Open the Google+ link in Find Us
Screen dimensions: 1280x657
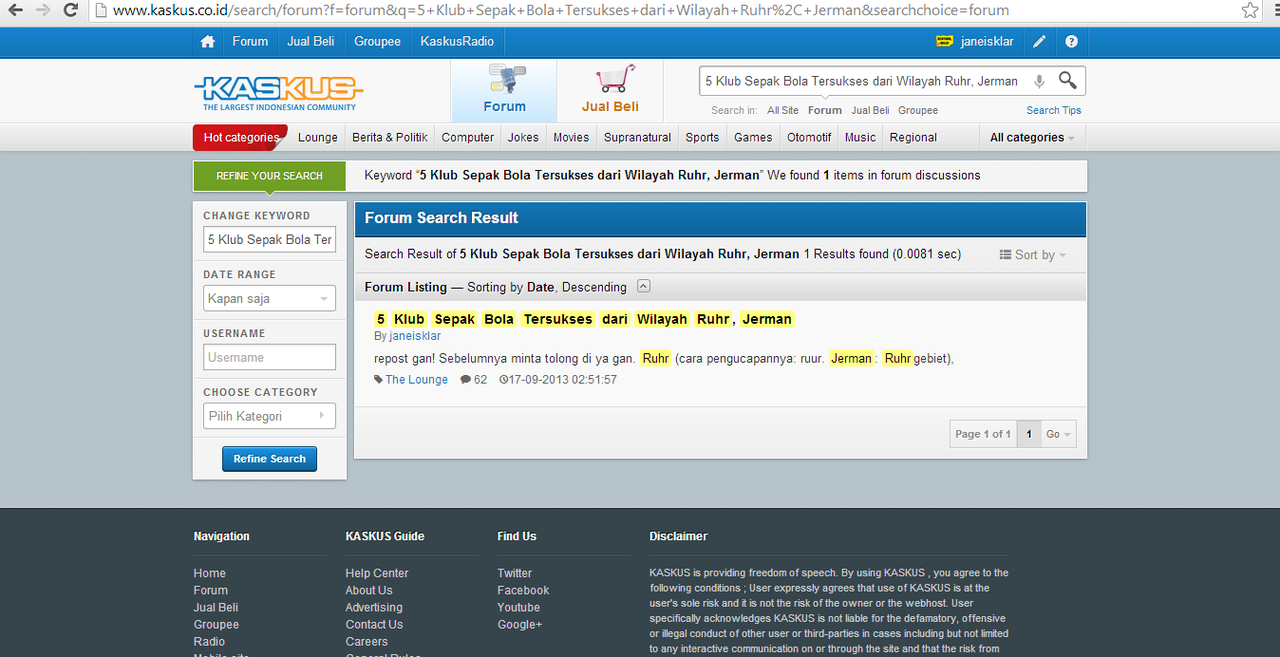point(520,624)
